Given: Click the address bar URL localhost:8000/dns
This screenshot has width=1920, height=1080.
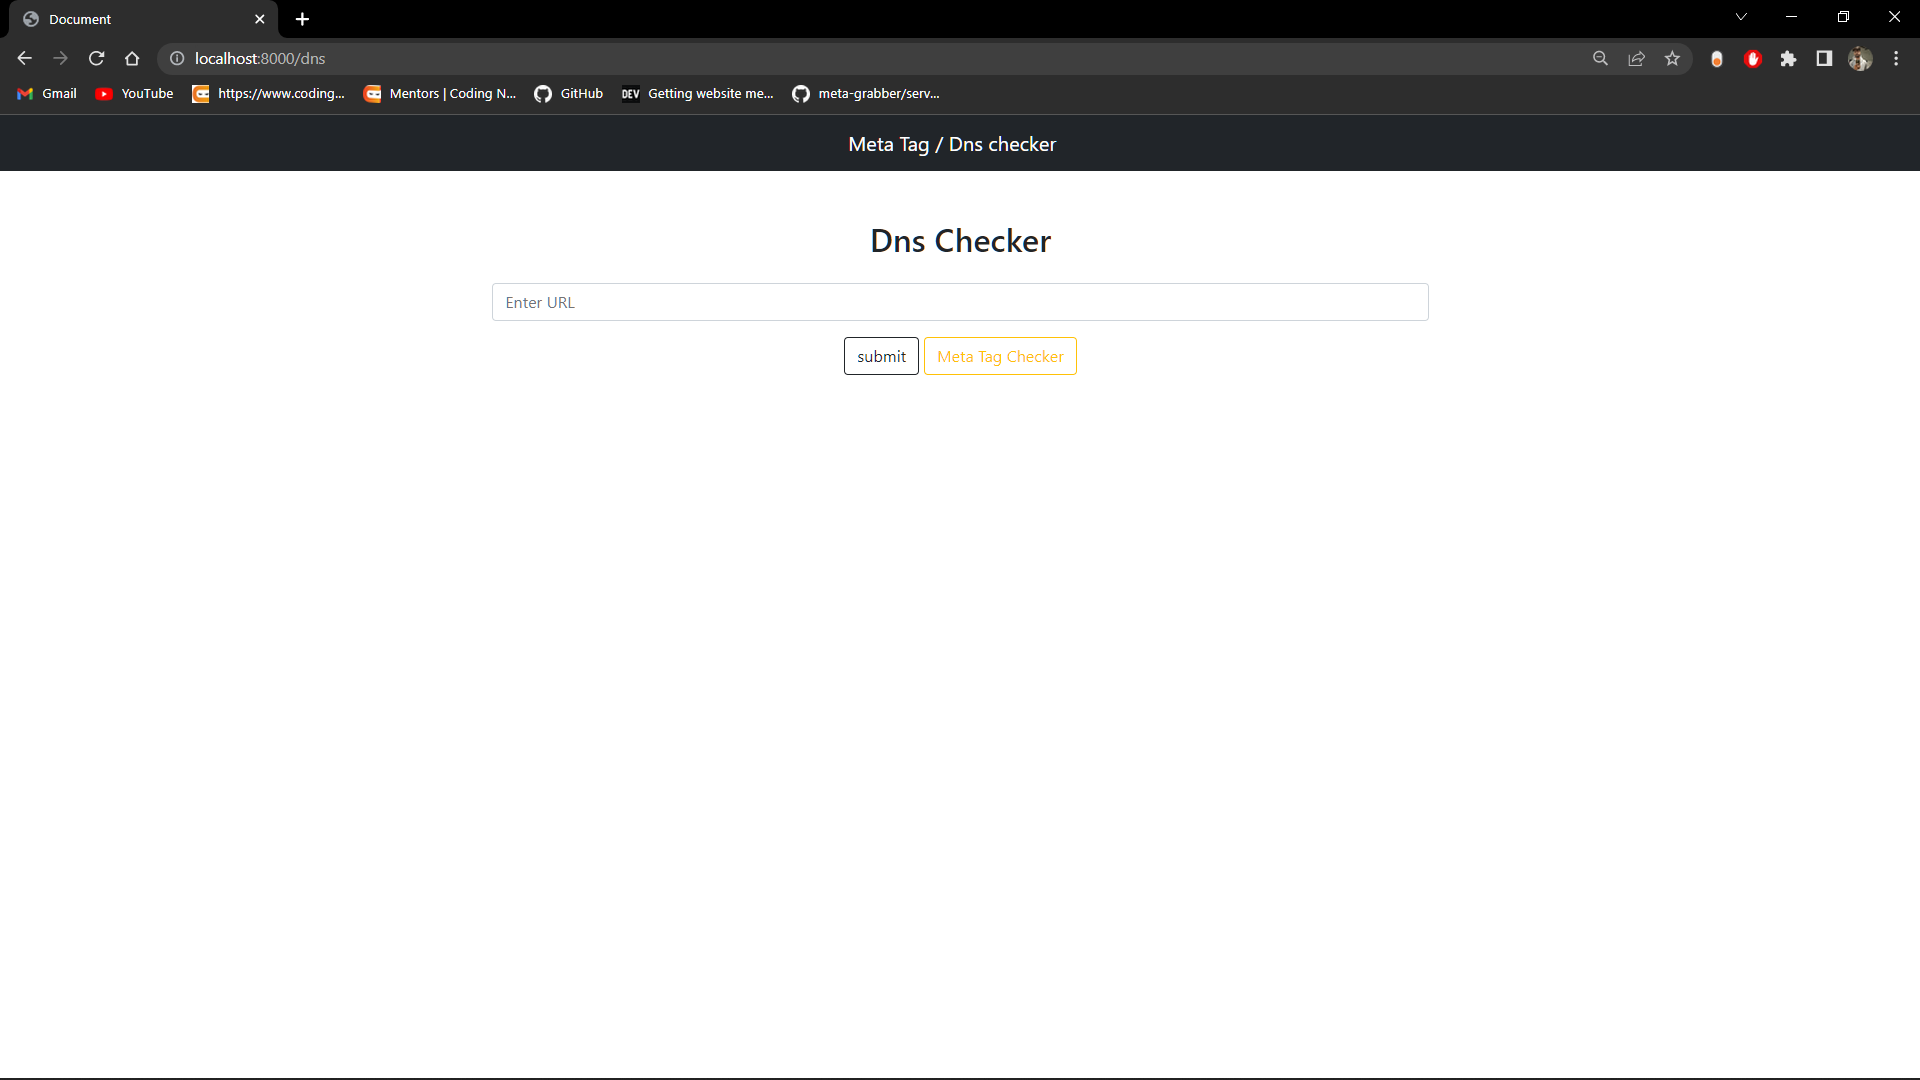Looking at the screenshot, I should [x=260, y=59].
